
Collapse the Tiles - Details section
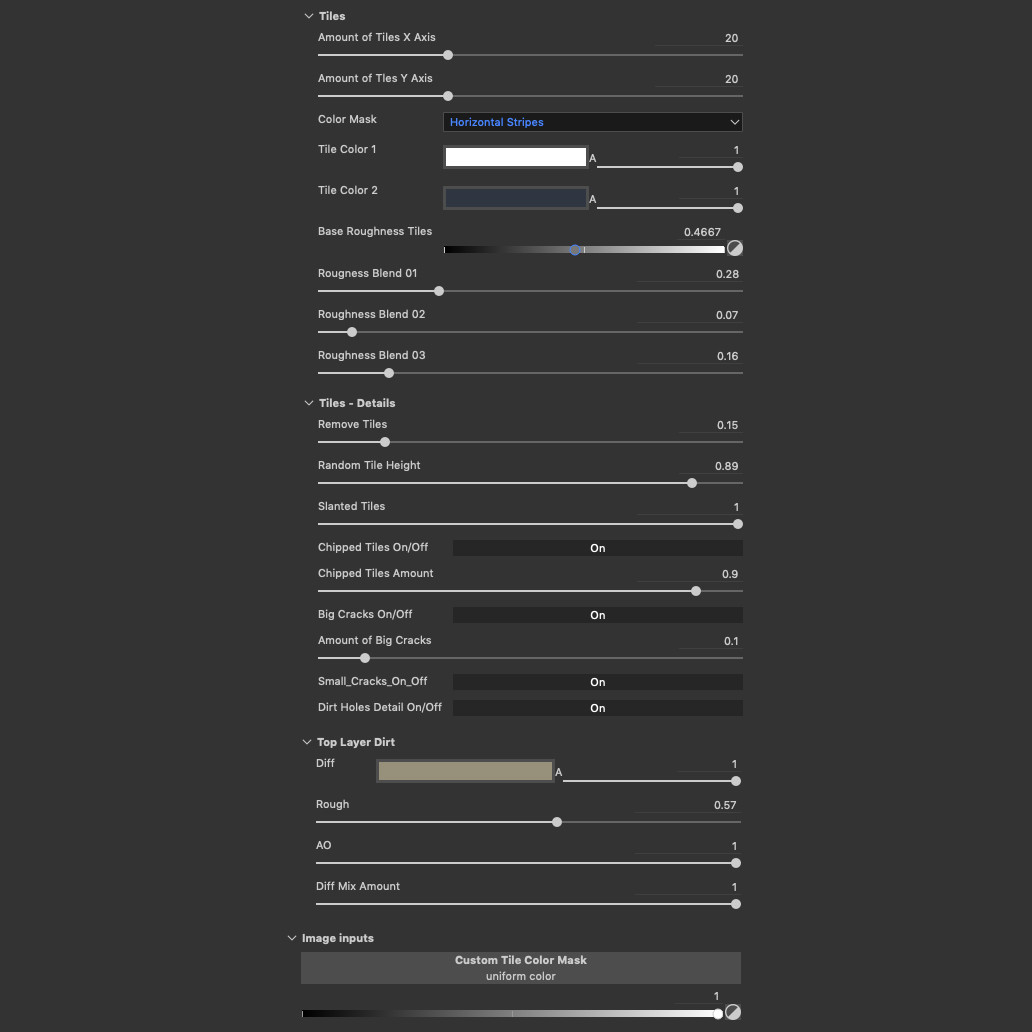309,403
